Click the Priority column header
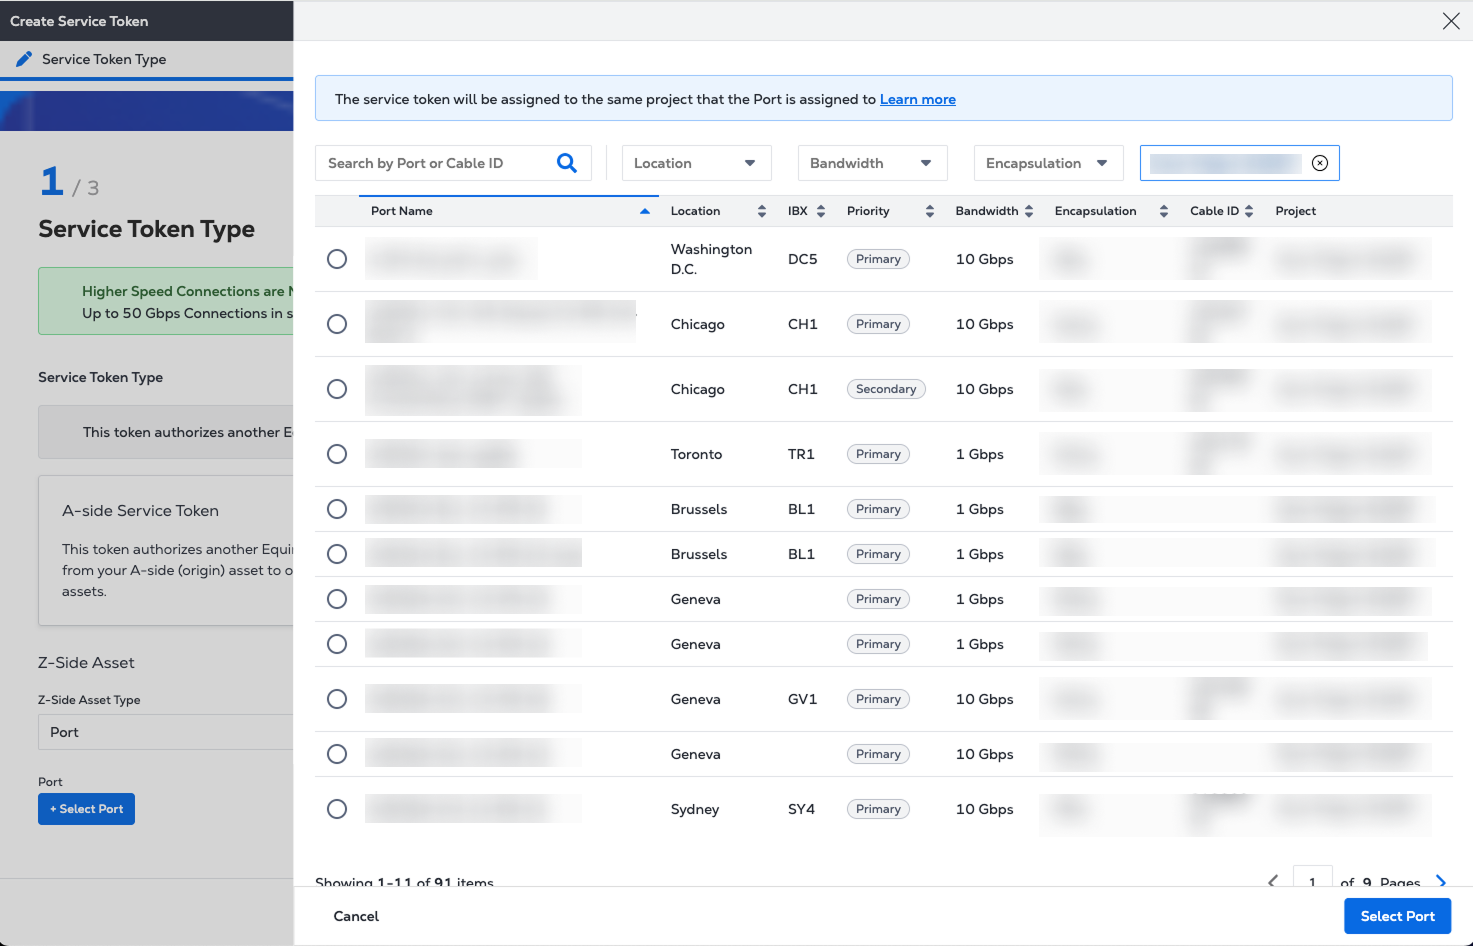The image size is (1473, 946). click(868, 211)
